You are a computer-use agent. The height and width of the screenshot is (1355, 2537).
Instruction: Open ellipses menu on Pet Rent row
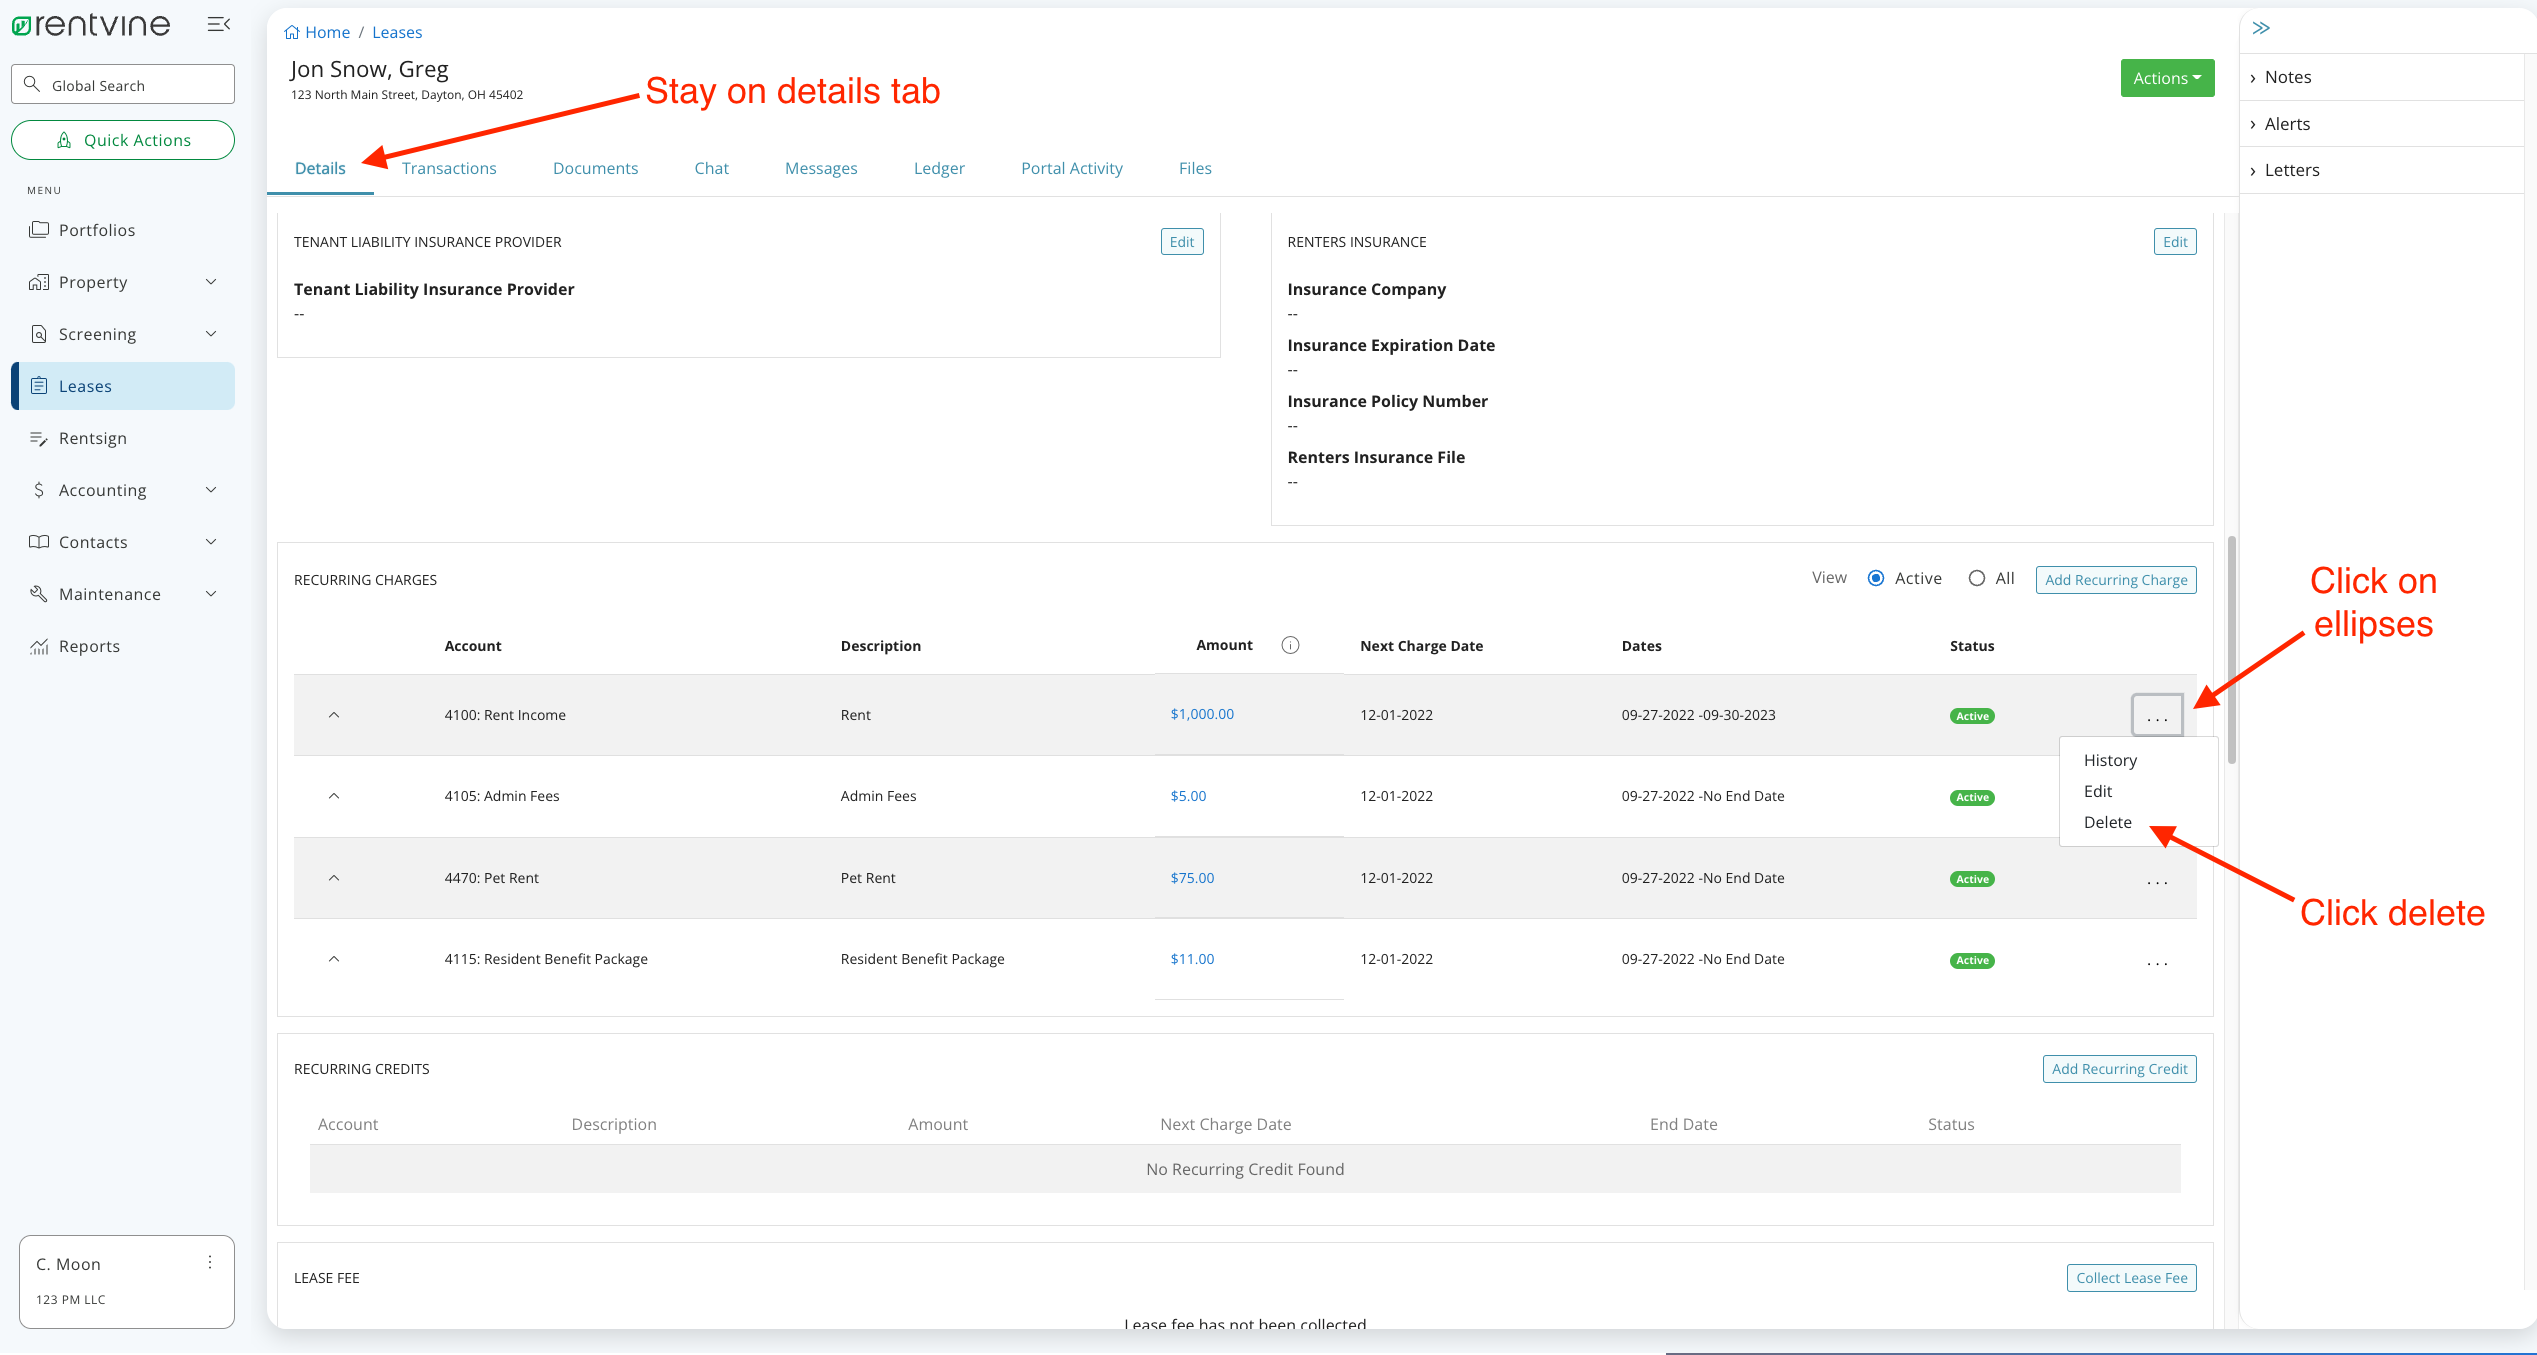tap(2157, 881)
